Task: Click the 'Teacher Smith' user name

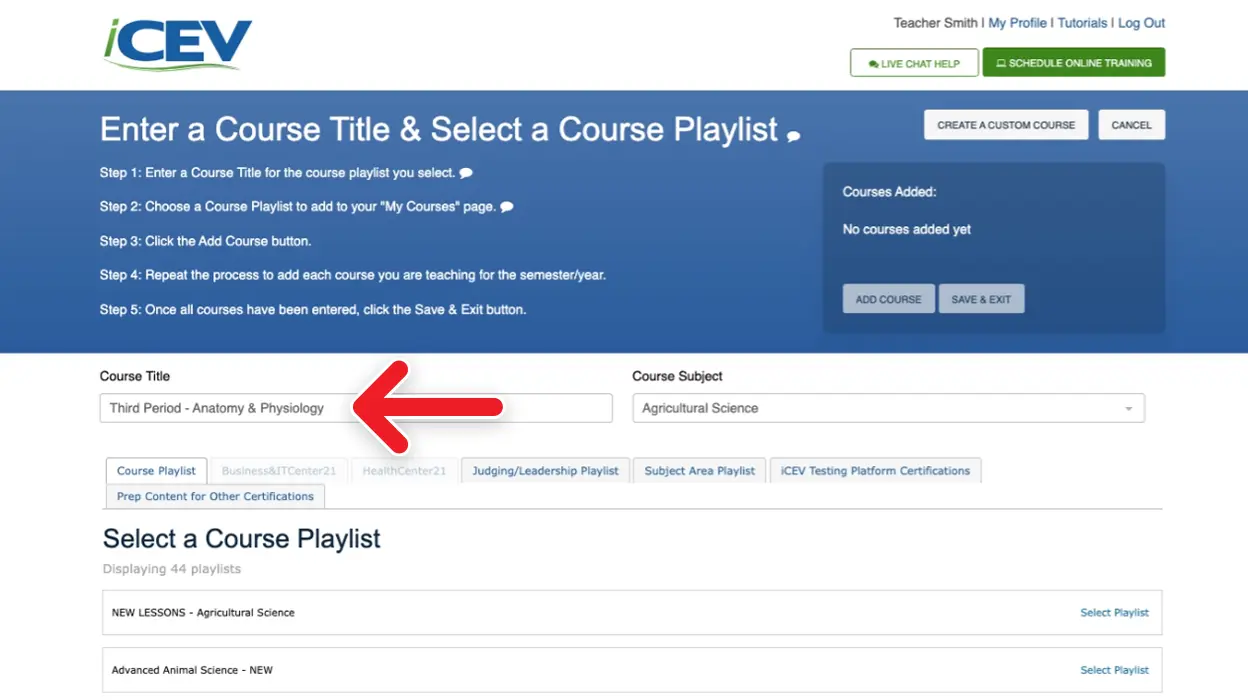Action: 935,23
